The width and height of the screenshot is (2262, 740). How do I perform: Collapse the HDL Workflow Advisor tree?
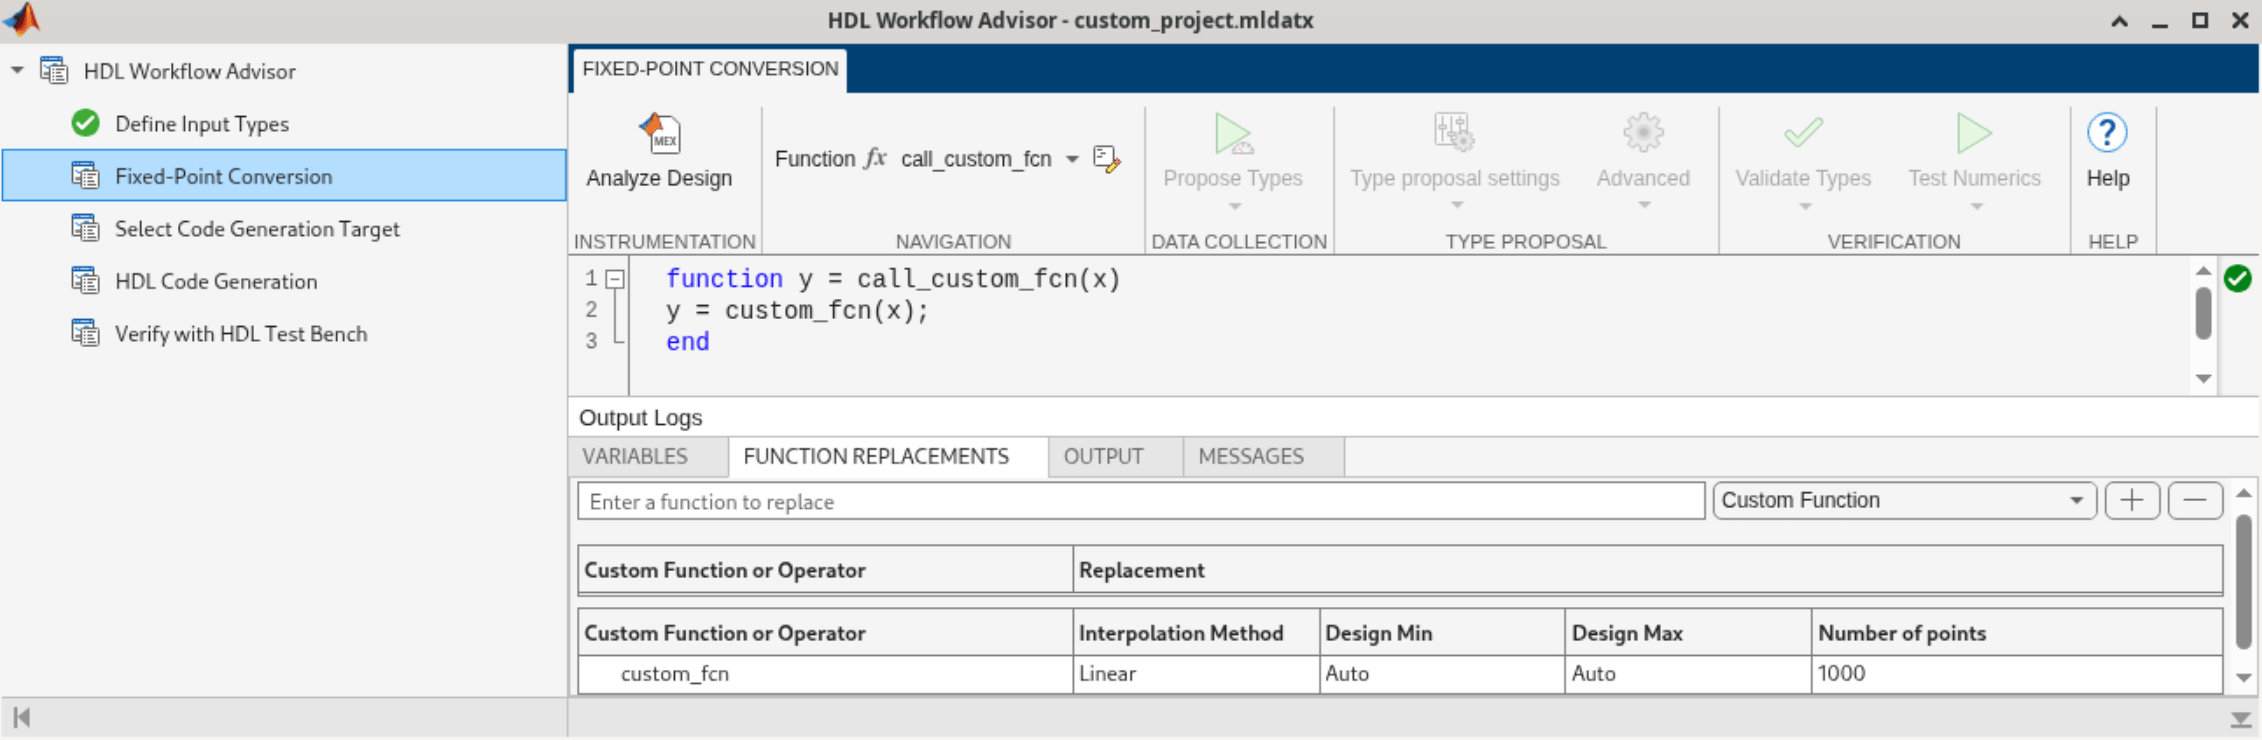click(17, 71)
